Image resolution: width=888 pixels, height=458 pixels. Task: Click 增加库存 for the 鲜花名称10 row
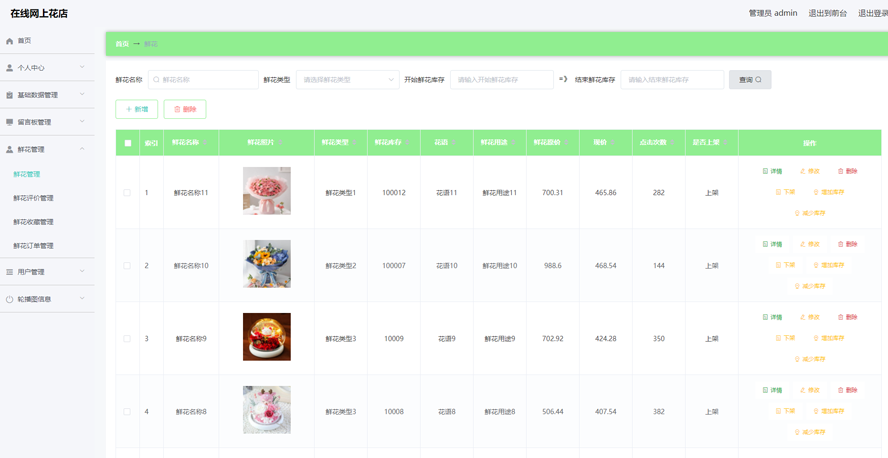[x=829, y=265]
